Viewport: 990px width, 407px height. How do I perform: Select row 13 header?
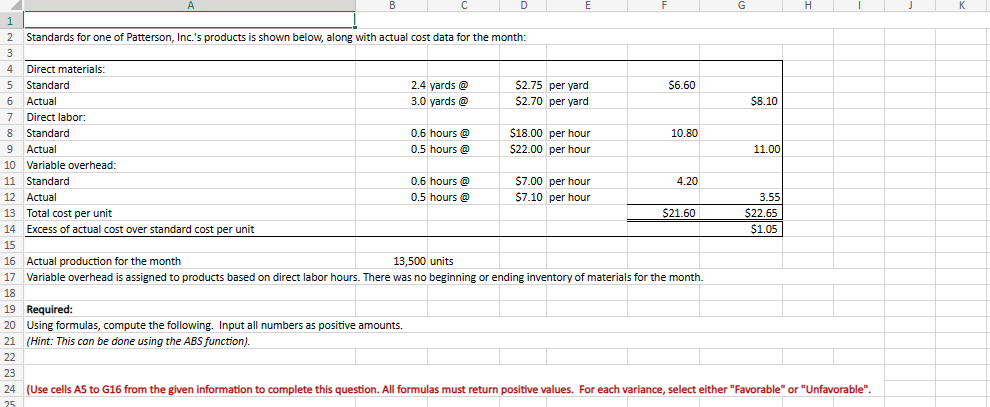click(x=11, y=213)
